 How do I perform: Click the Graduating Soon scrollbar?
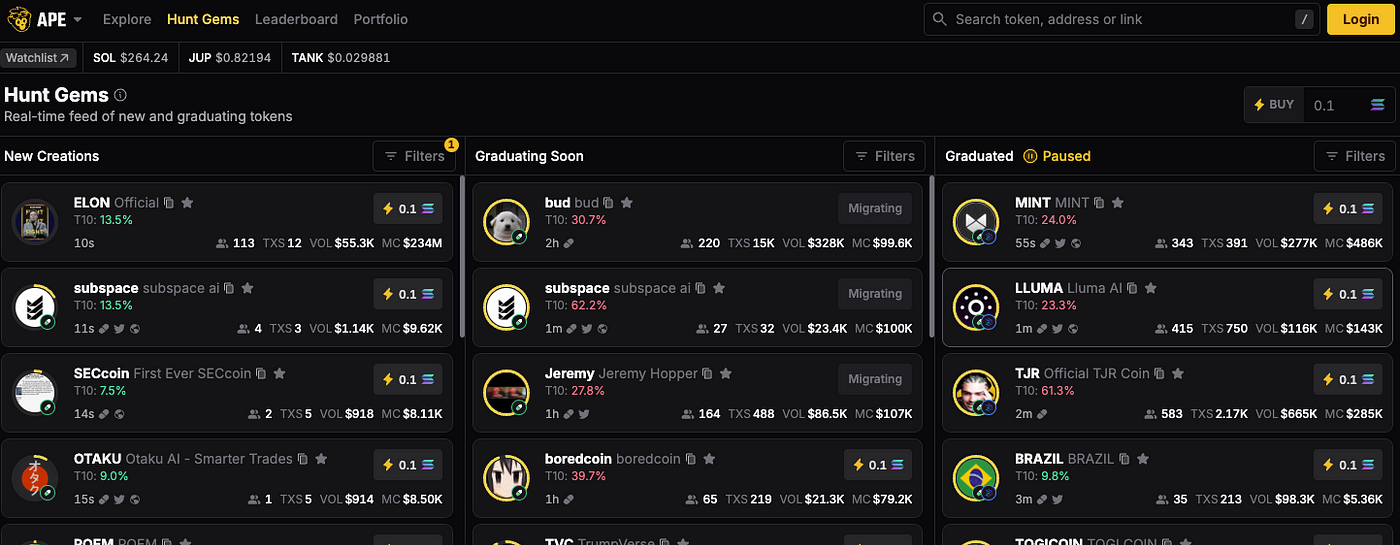(x=933, y=256)
